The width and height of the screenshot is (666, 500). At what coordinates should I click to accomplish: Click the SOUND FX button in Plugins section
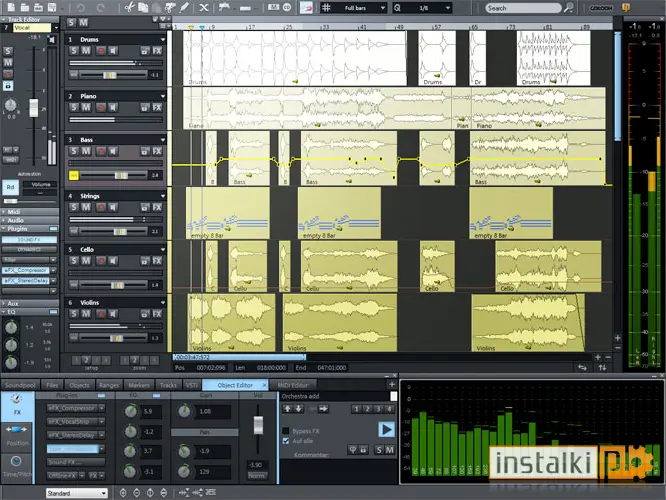29,240
